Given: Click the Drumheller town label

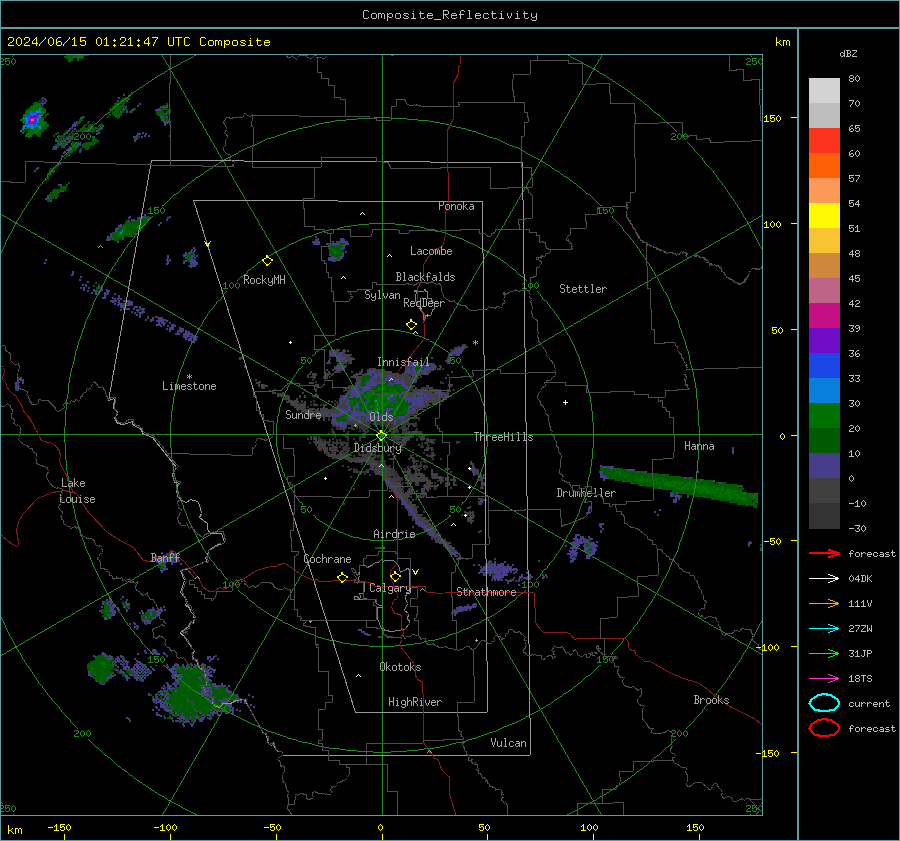Looking at the screenshot, I should [586, 493].
